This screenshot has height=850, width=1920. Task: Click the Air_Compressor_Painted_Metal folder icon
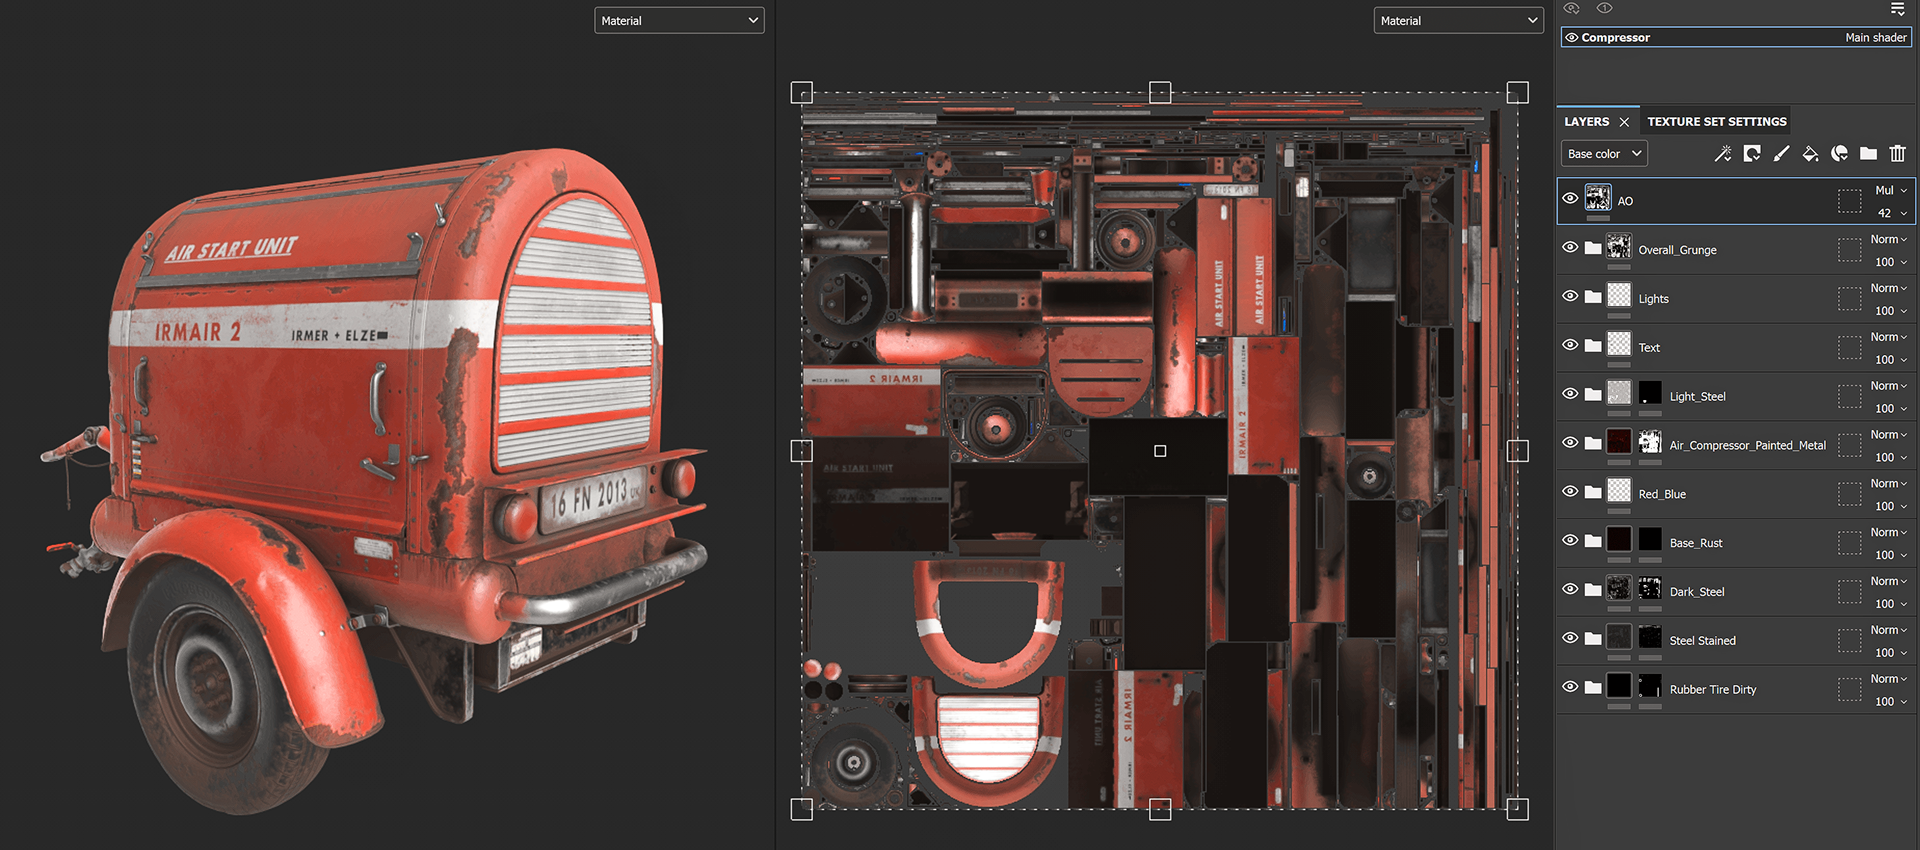[x=1593, y=444]
